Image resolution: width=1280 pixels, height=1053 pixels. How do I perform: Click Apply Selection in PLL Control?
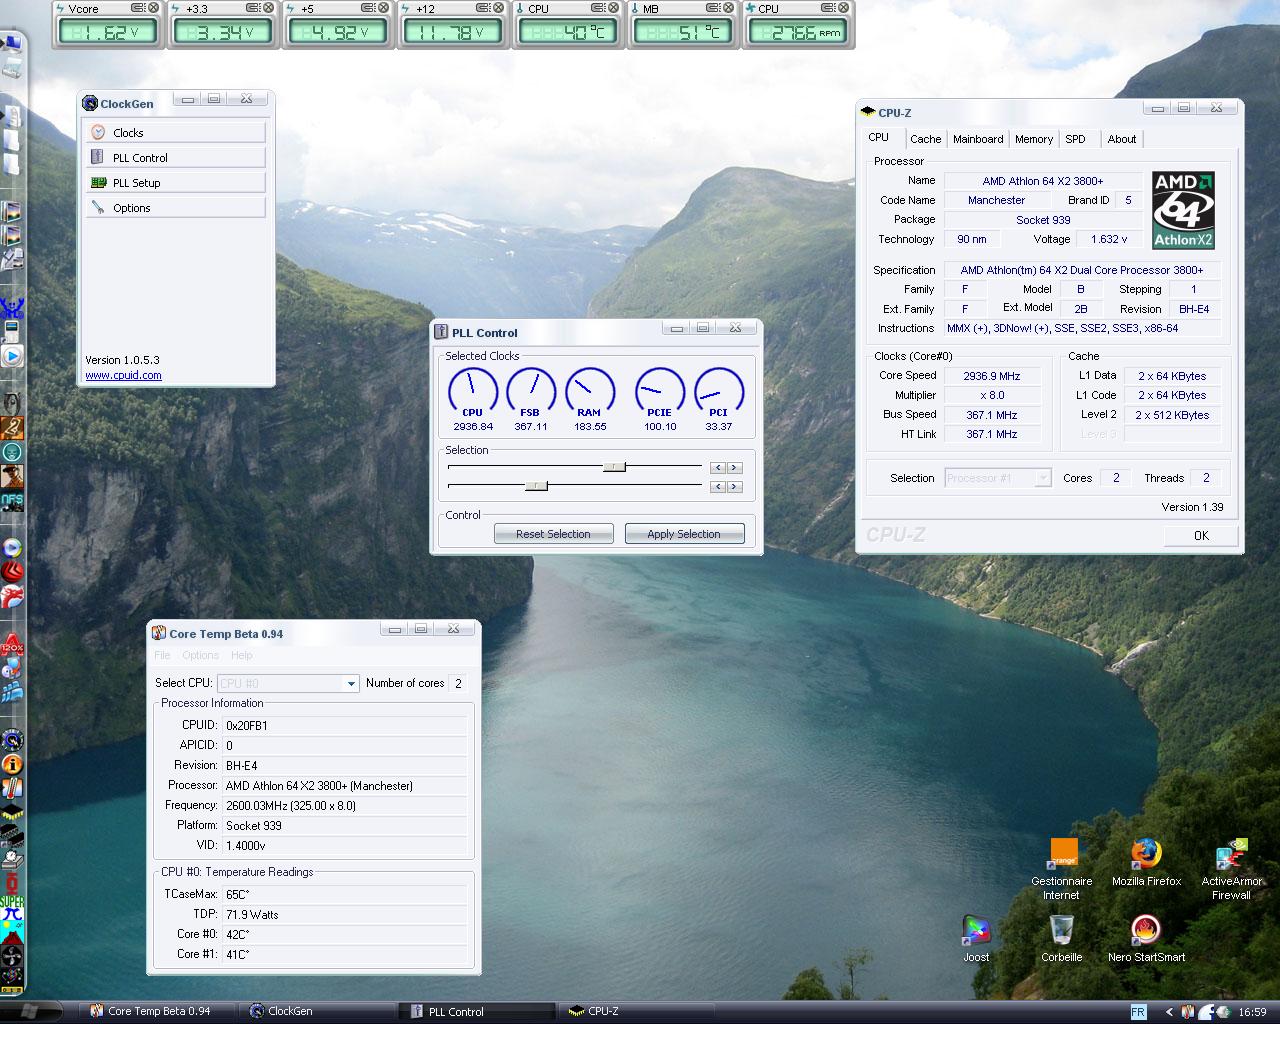684,534
